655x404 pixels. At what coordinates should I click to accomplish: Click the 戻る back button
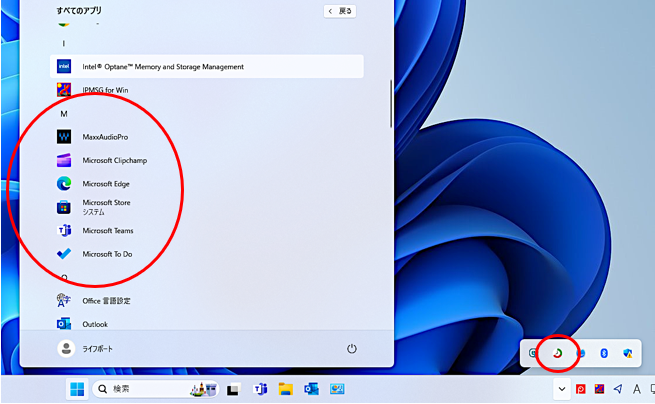pos(340,11)
